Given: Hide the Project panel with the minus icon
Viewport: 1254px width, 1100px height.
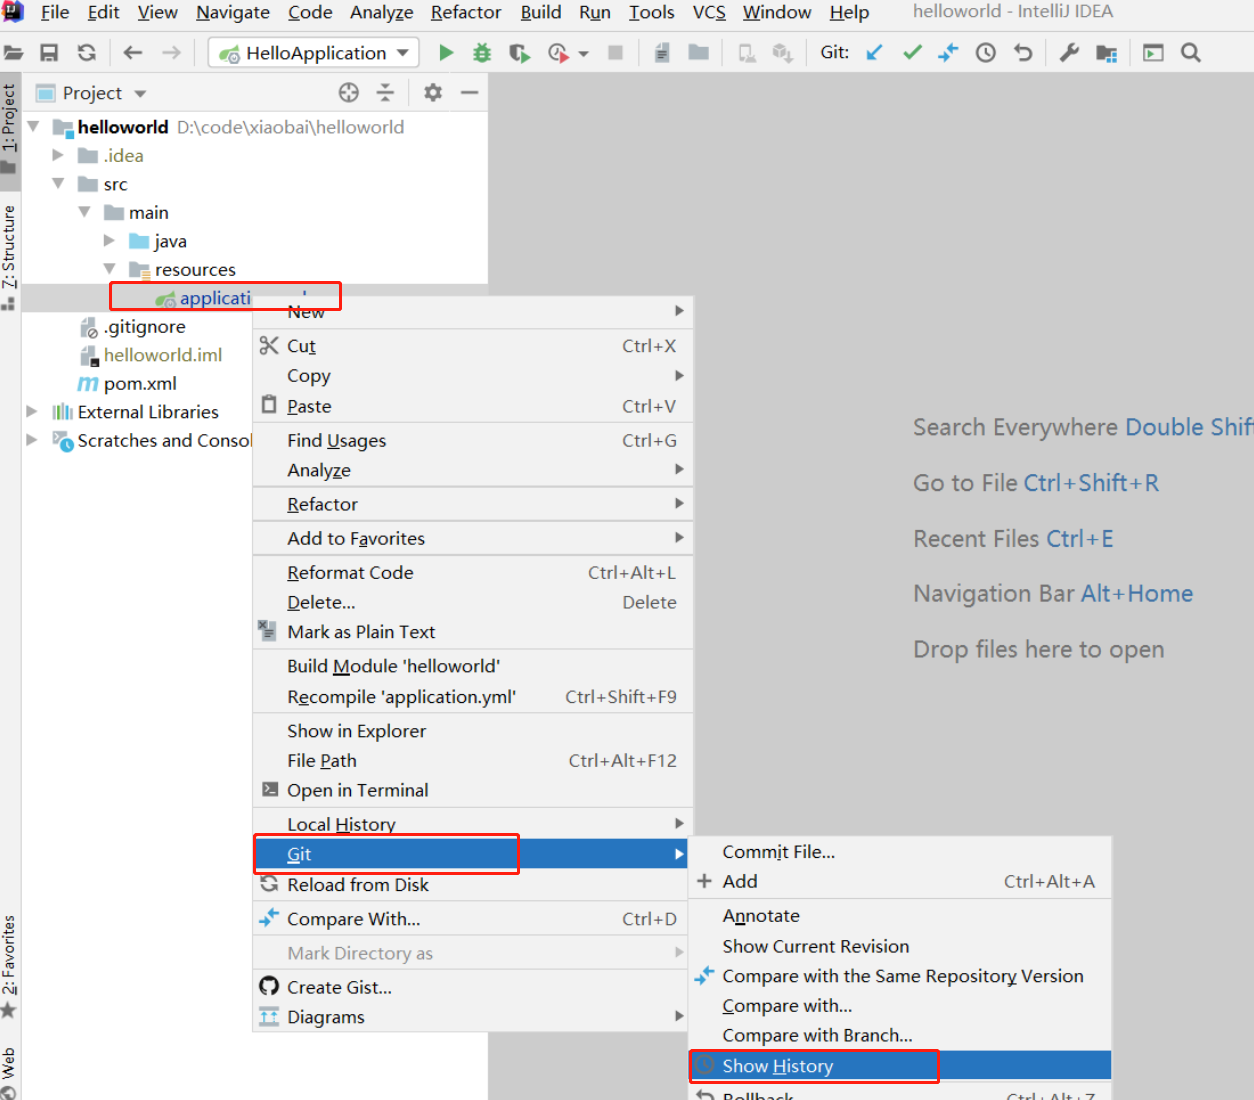Looking at the screenshot, I should tap(469, 93).
